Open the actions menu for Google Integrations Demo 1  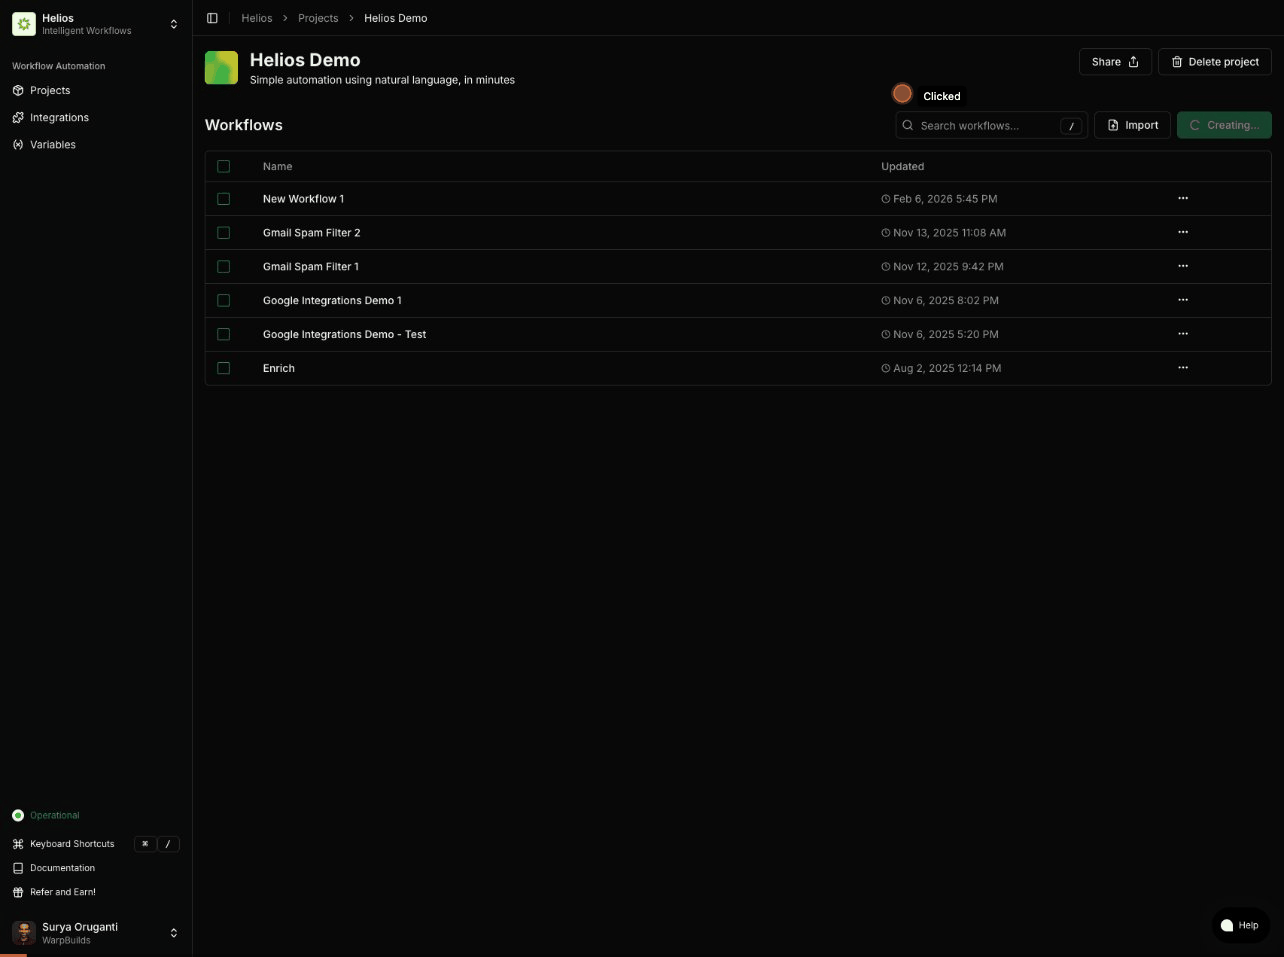coord(1183,299)
